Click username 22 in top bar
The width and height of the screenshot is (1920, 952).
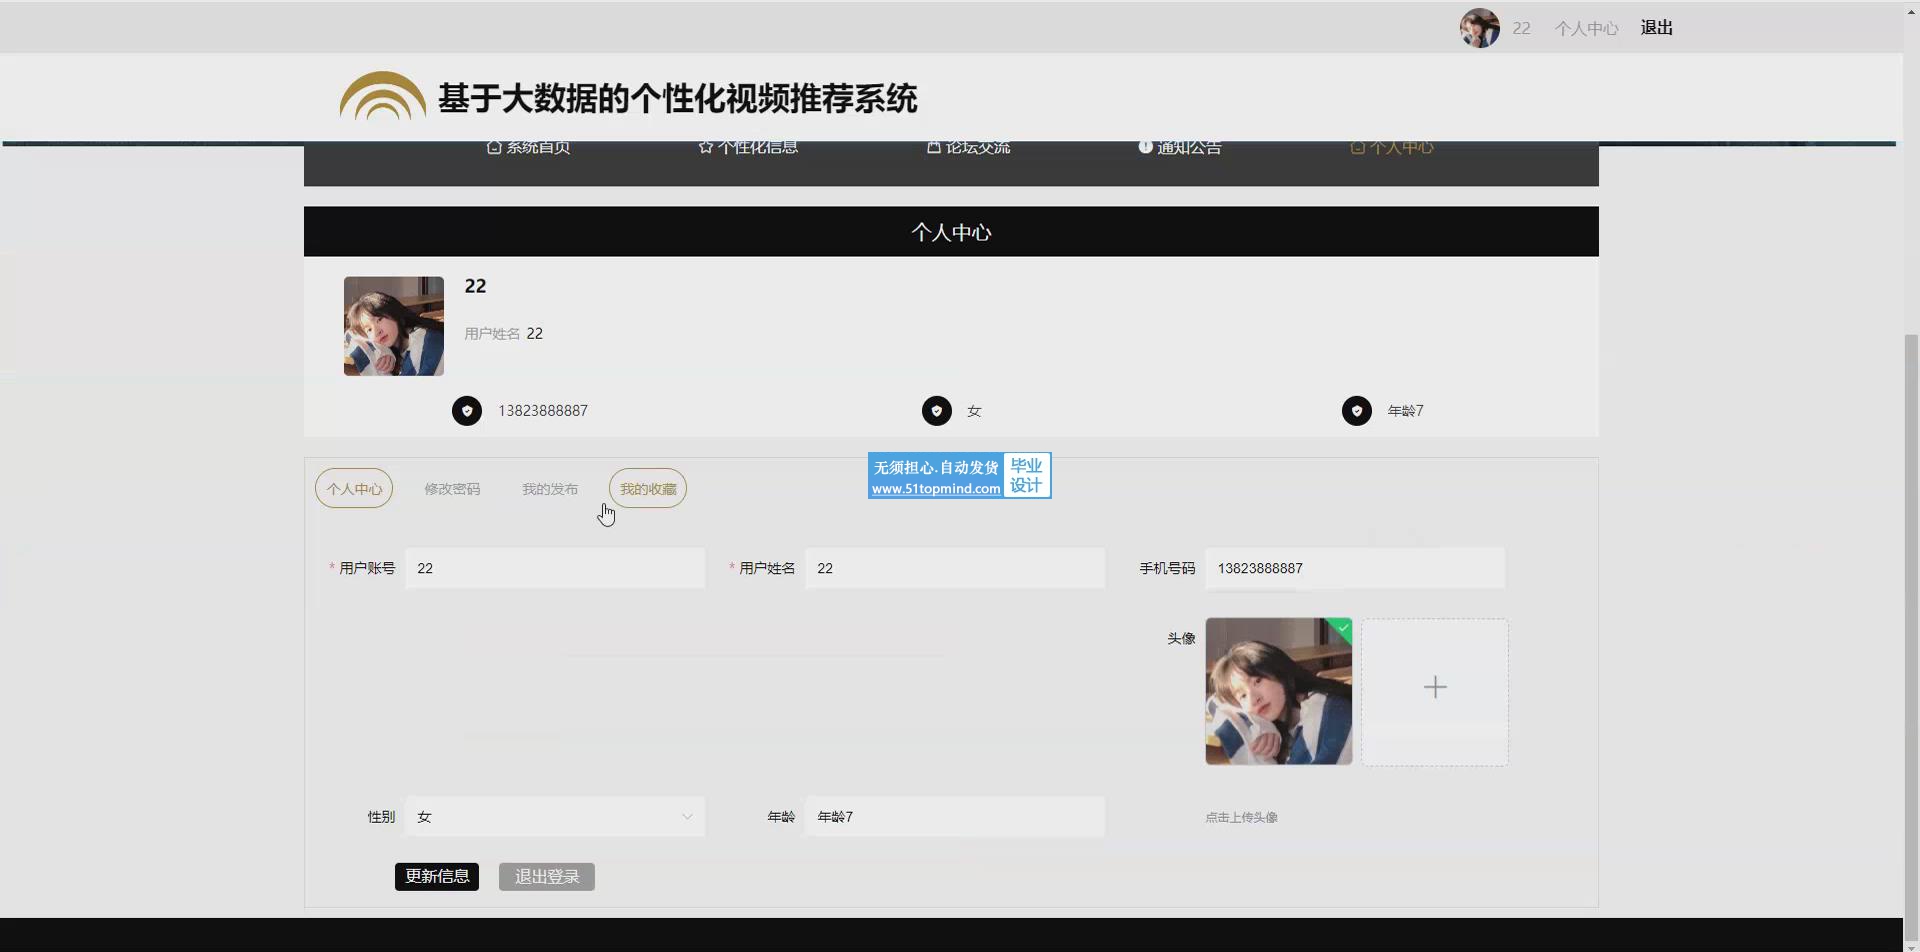(x=1521, y=28)
